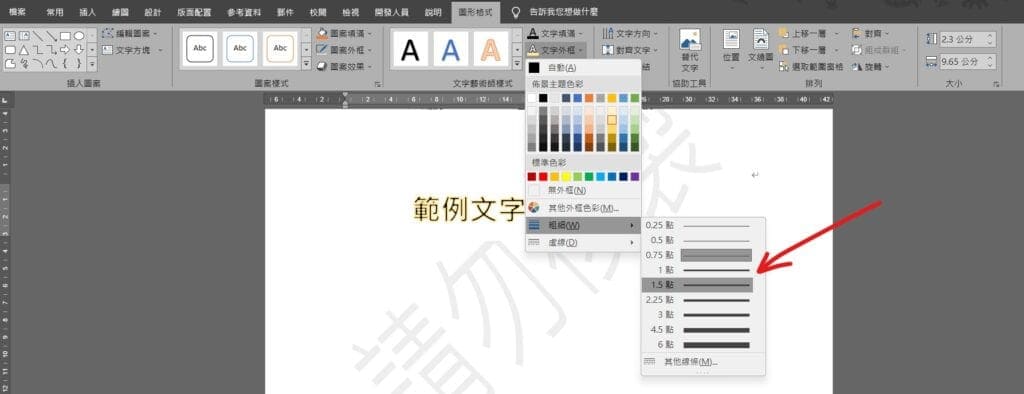This screenshot has width=1024, height=394.
Task: Open 圖案外框 shape outline dropdown
Action: [x=344, y=50]
